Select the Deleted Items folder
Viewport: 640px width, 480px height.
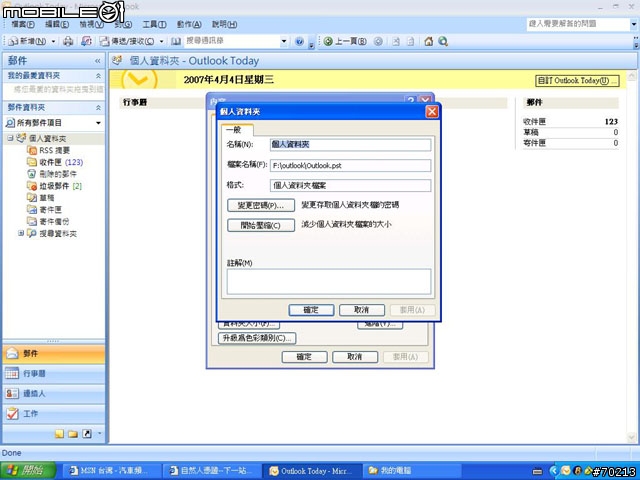52,174
